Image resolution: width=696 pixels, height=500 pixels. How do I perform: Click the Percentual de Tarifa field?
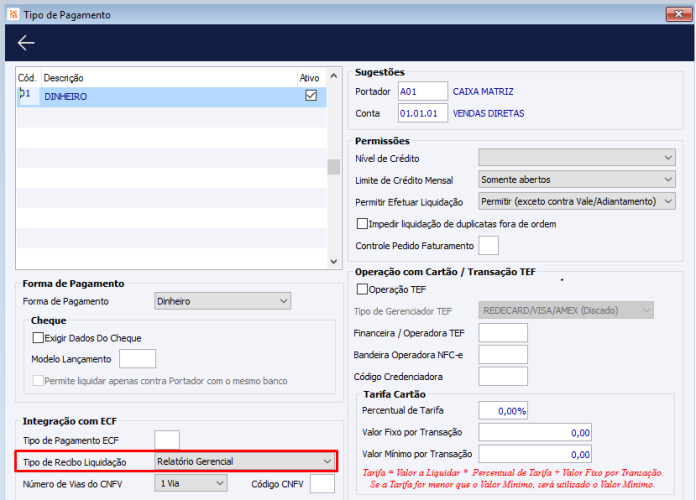(503, 411)
